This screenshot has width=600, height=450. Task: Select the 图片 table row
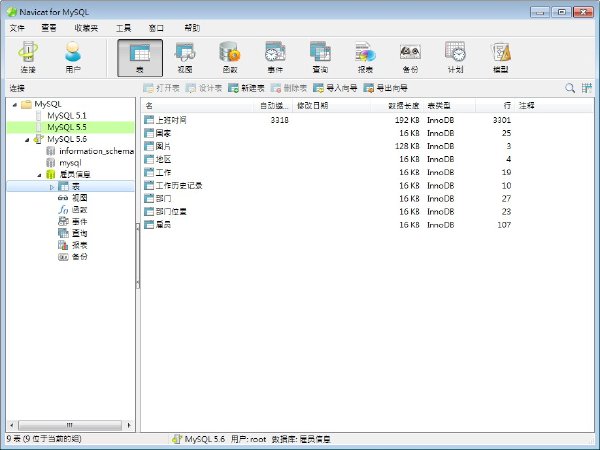point(367,146)
